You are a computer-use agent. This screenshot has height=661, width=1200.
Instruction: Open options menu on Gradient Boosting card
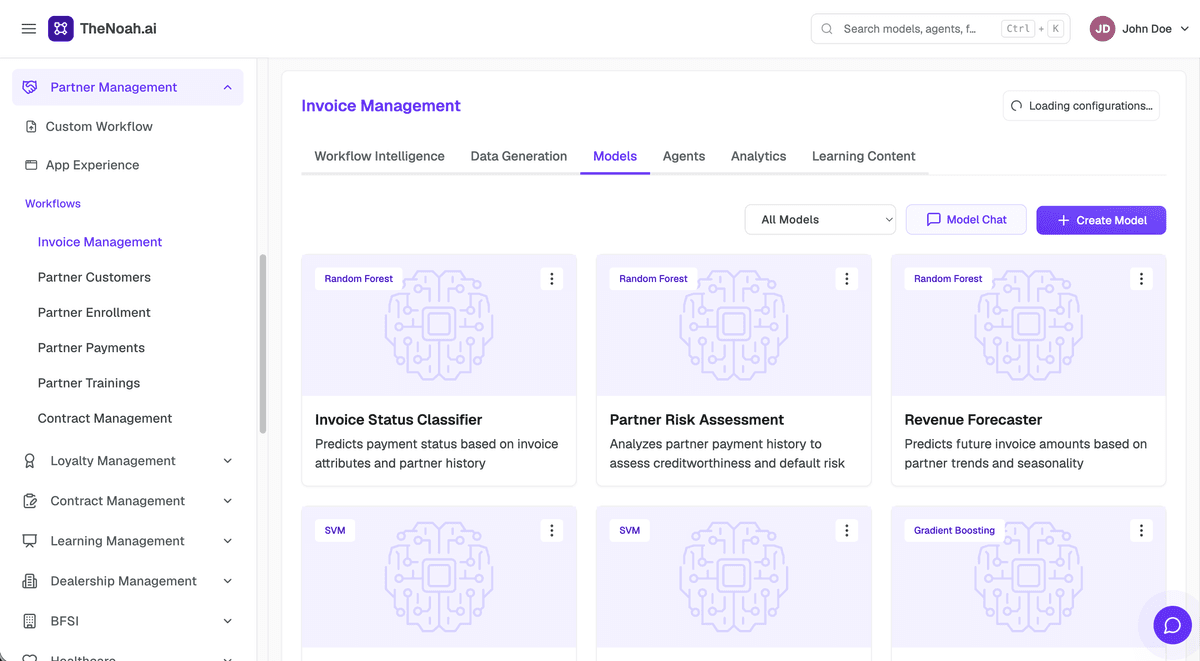point(1141,530)
